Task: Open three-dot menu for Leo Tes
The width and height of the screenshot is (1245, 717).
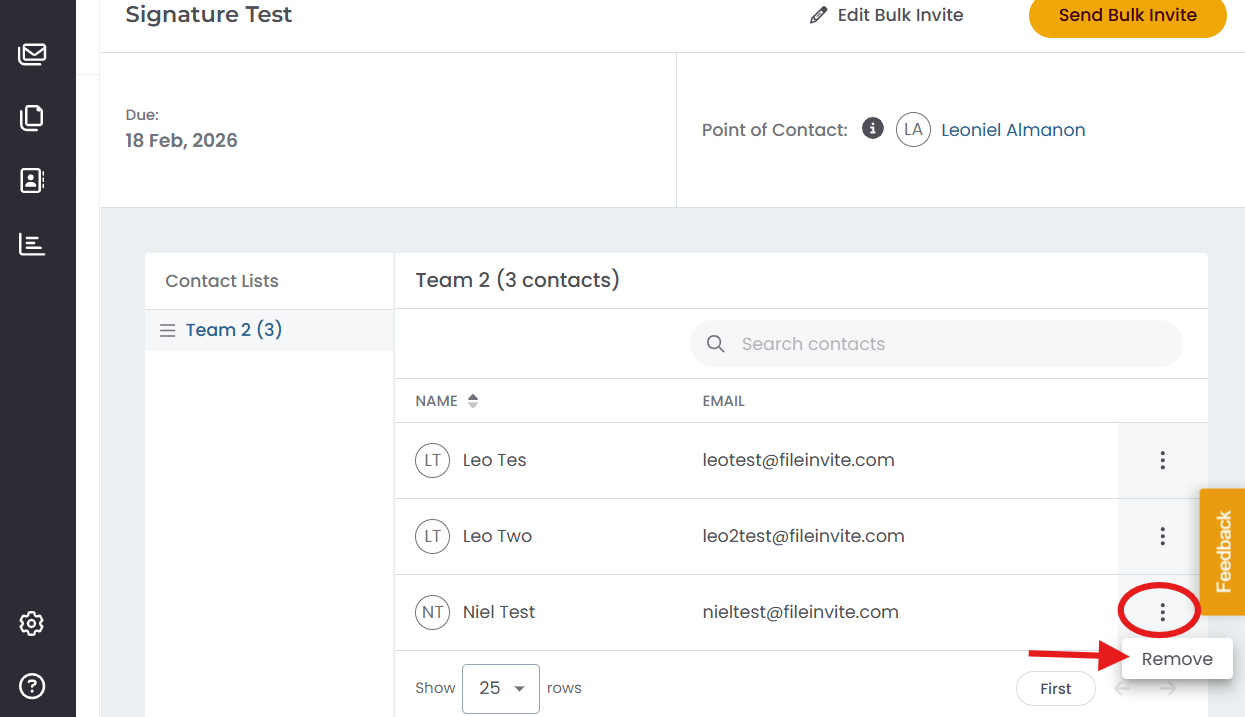Action: [x=1162, y=460]
